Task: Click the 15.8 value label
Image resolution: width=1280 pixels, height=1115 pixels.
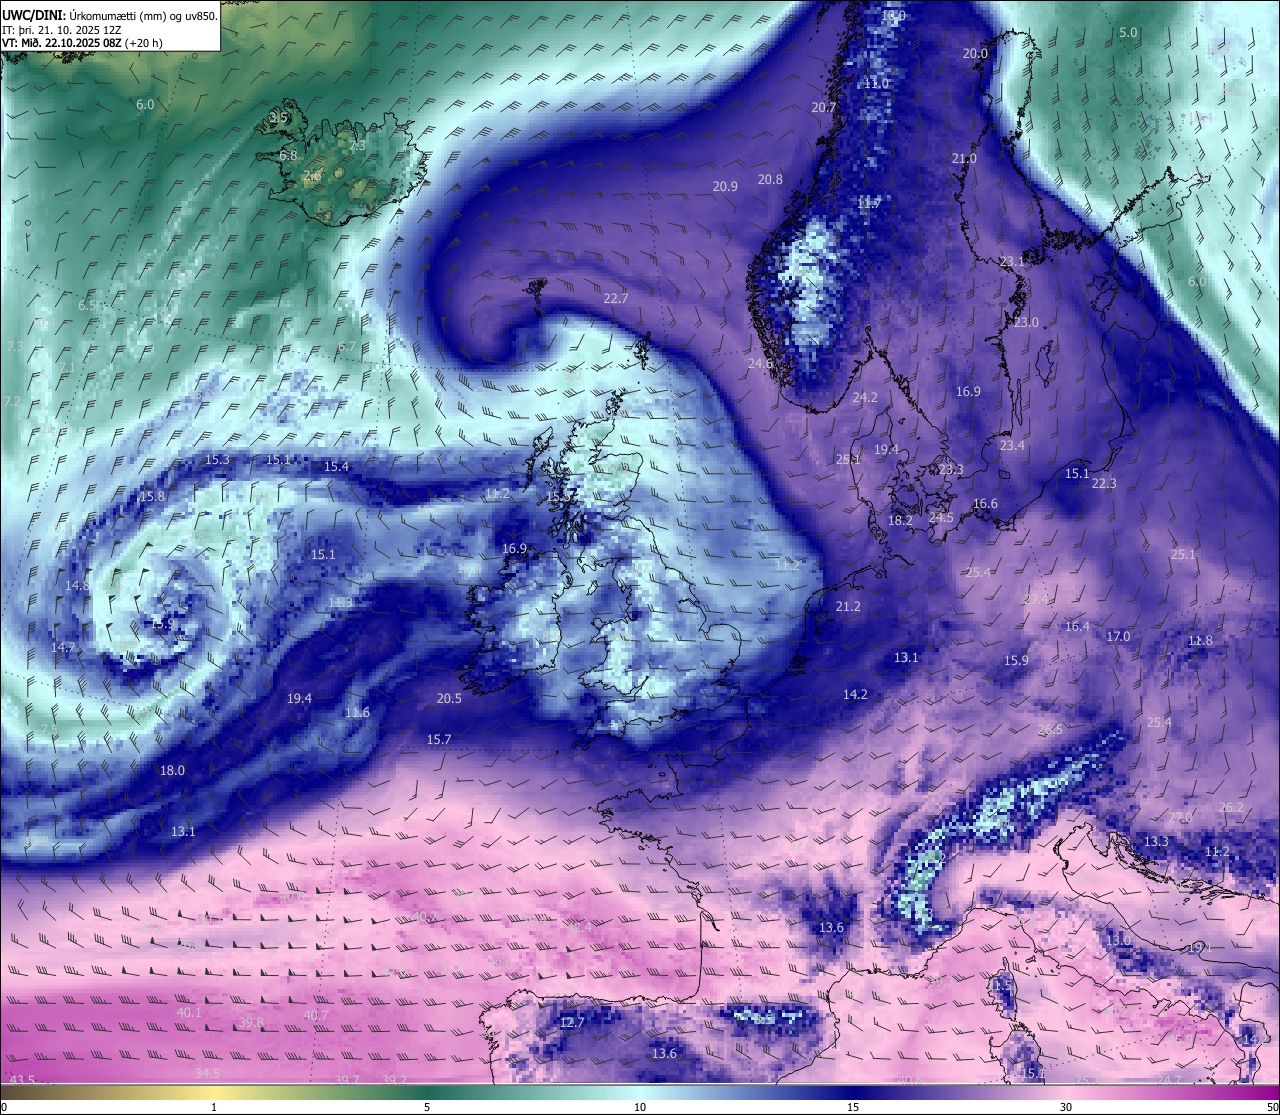Action: pyautogui.click(x=152, y=496)
